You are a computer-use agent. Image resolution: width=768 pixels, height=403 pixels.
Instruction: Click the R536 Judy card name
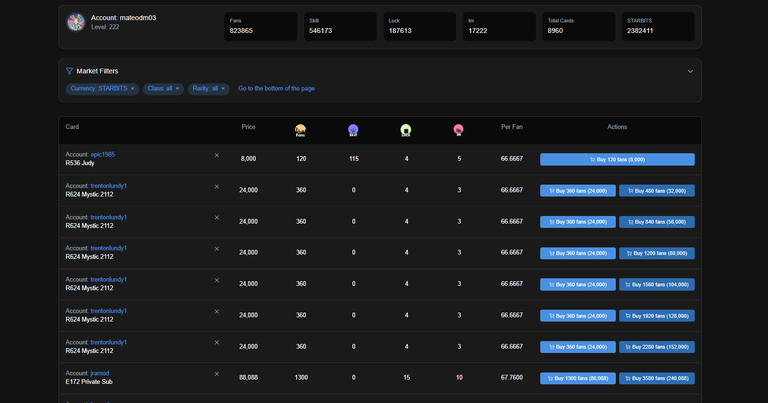pyautogui.click(x=80, y=163)
